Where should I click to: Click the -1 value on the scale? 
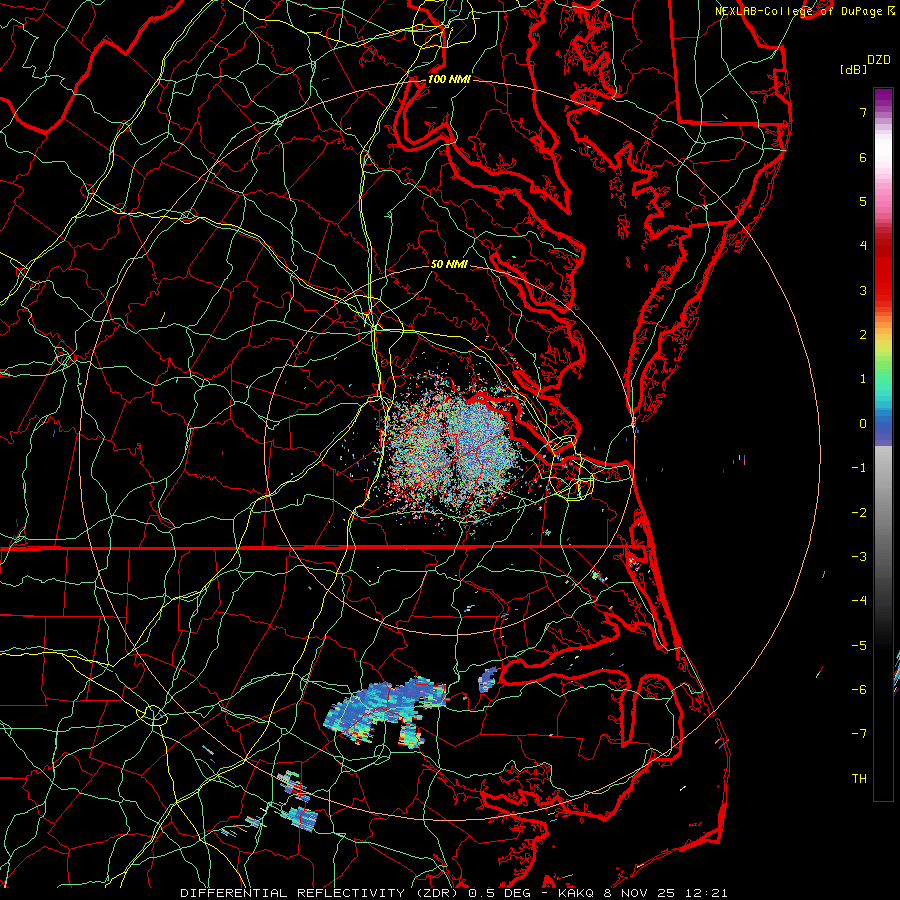pos(859,468)
